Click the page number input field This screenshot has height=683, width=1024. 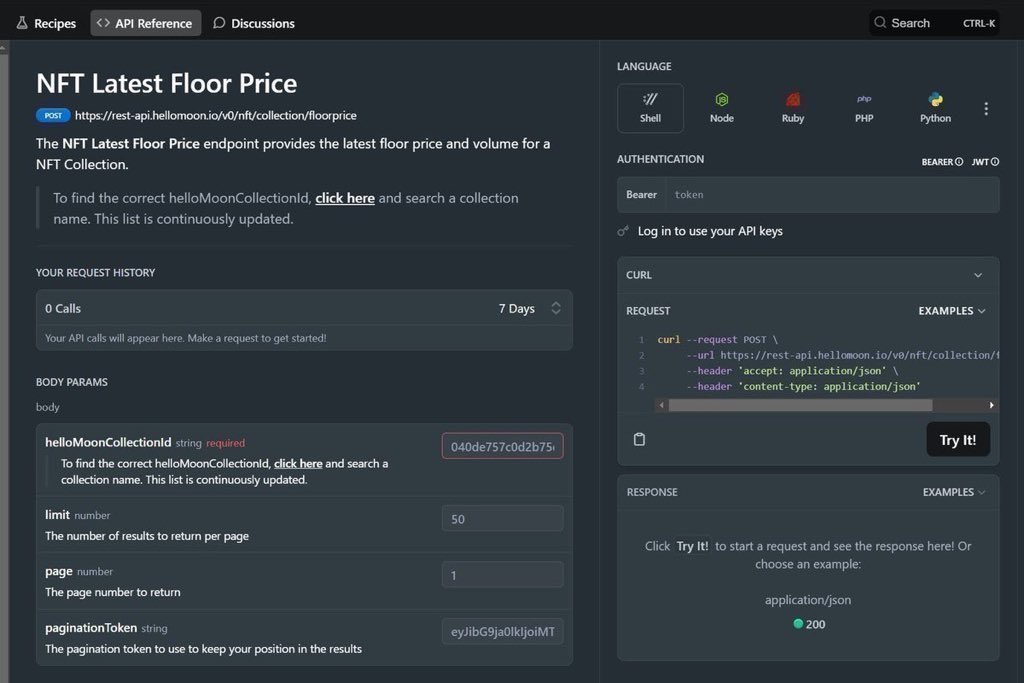(x=502, y=575)
